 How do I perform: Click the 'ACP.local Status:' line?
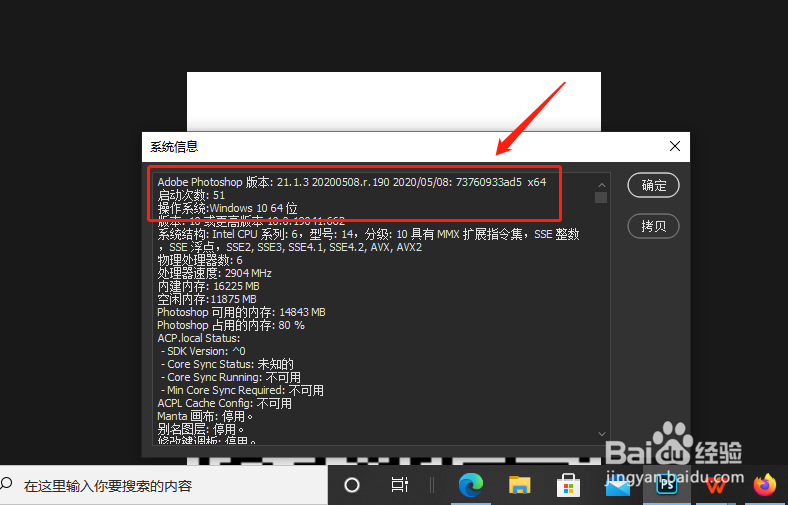[x=199, y=339]
